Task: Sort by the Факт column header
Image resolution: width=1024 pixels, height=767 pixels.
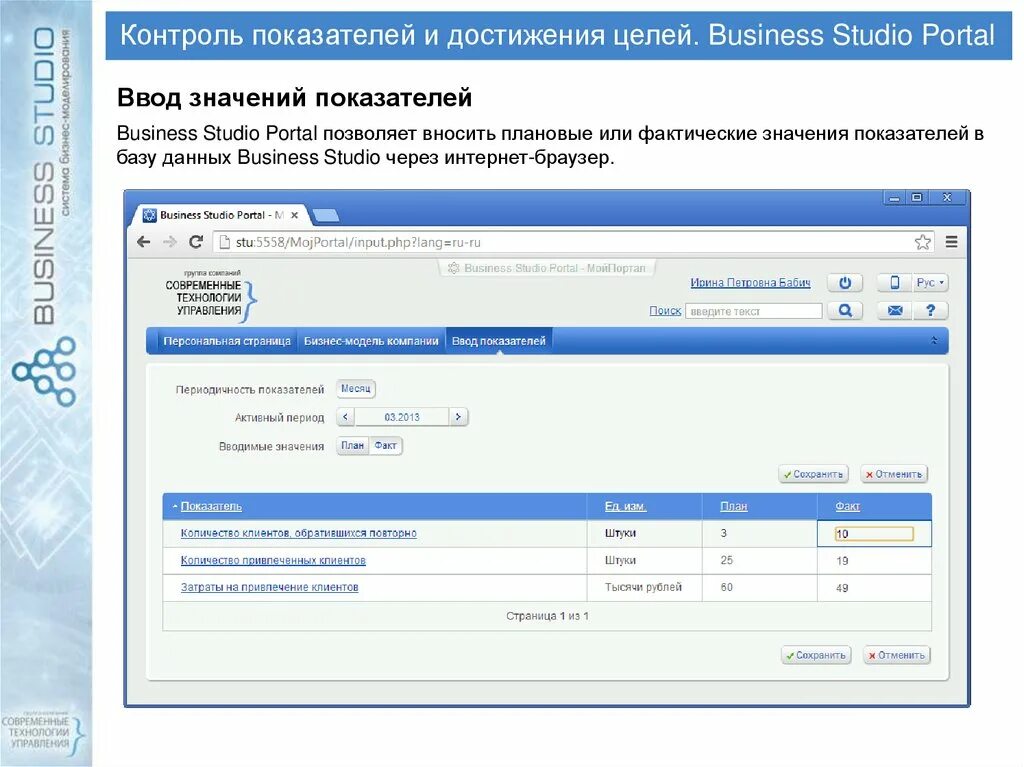Action: [848, 506]
